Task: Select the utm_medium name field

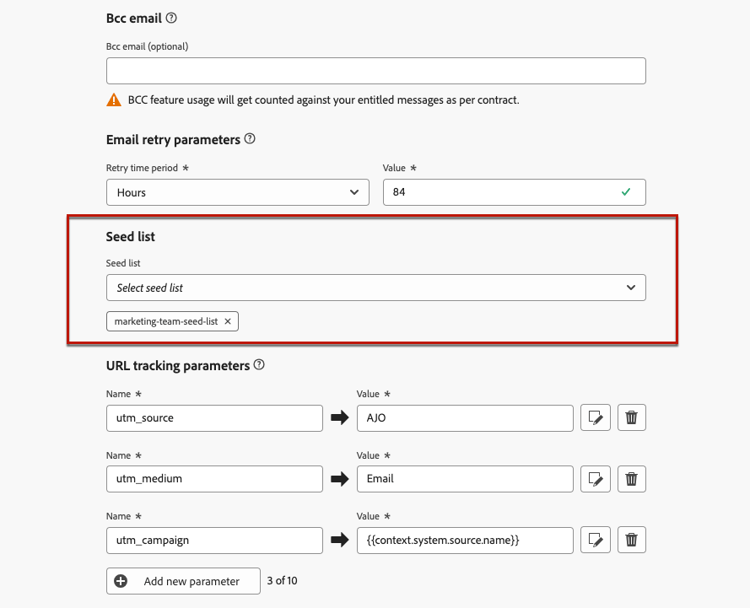Action: (x=214, y=479)
